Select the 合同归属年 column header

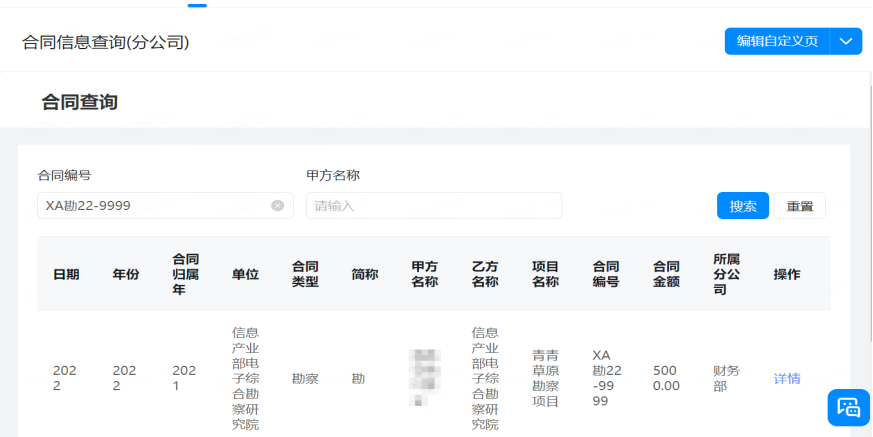pos(186,274)
